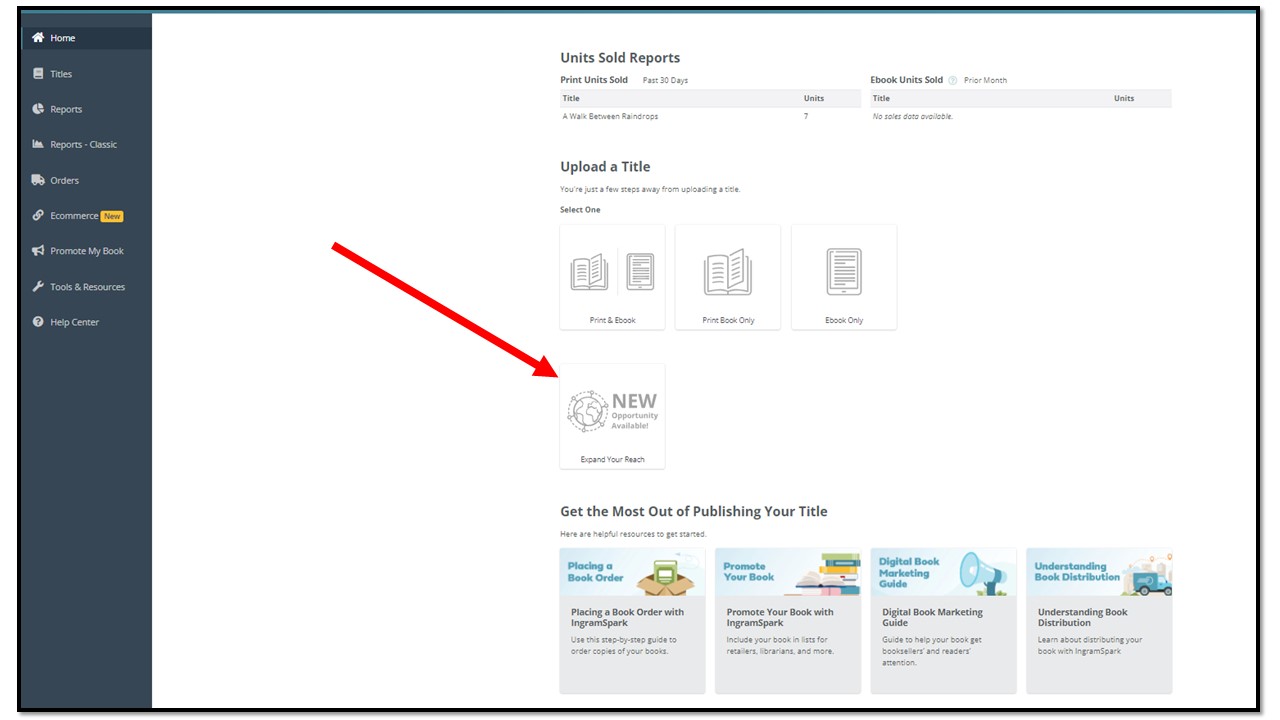Screen dimensions: 1280x720
Task: Click the Help Center question mark icon
Action: click(38, 322)
